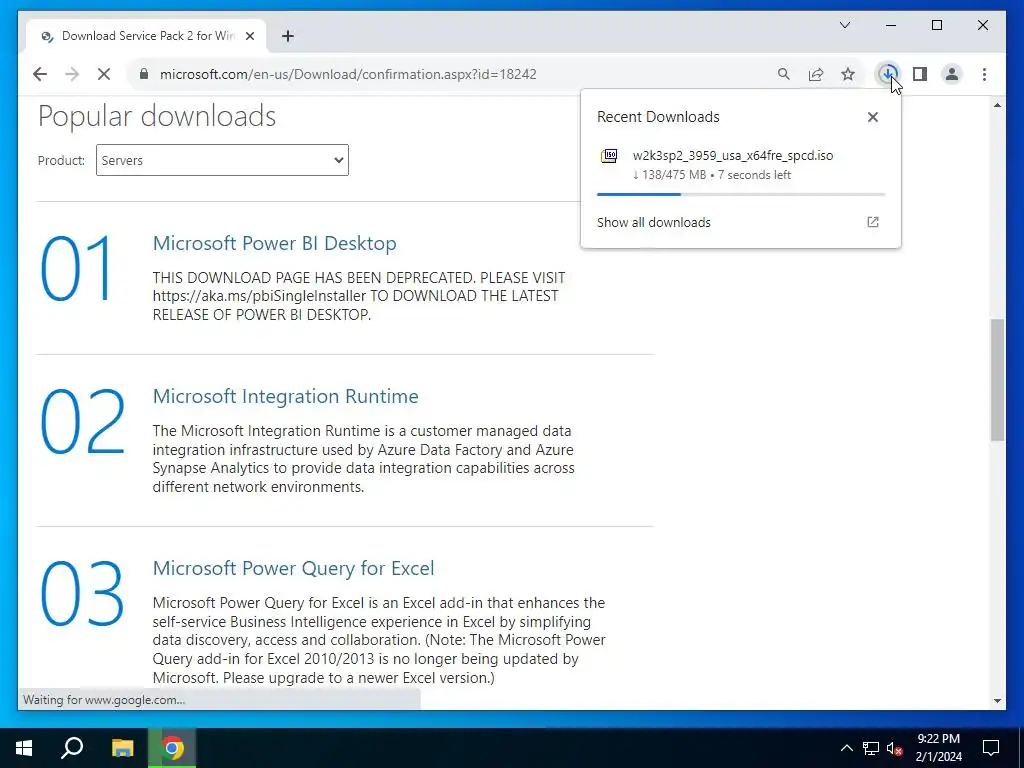Click the 138/475 MB download status text
The width and height of the screenshot is (1024, 768).
(712, 175)
